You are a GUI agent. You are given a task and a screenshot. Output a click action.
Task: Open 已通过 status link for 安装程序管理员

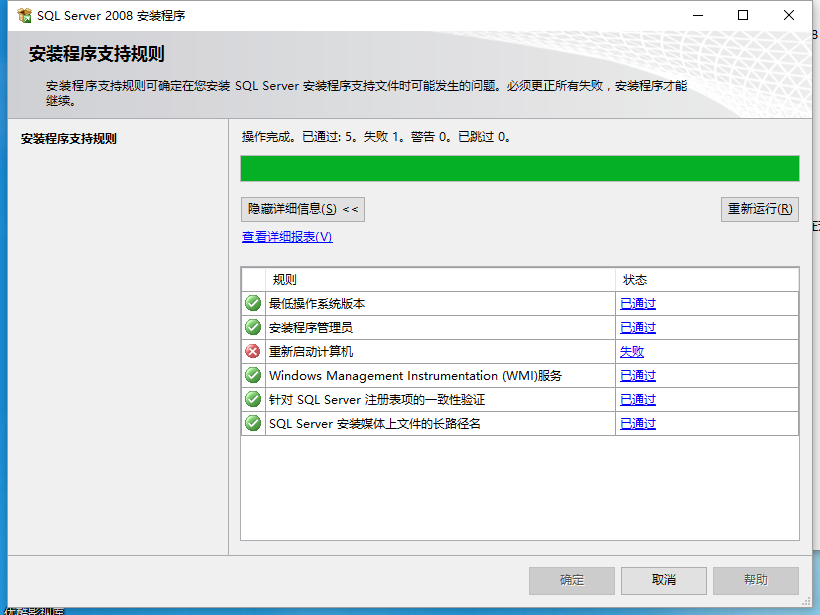[x=638, y=327]
